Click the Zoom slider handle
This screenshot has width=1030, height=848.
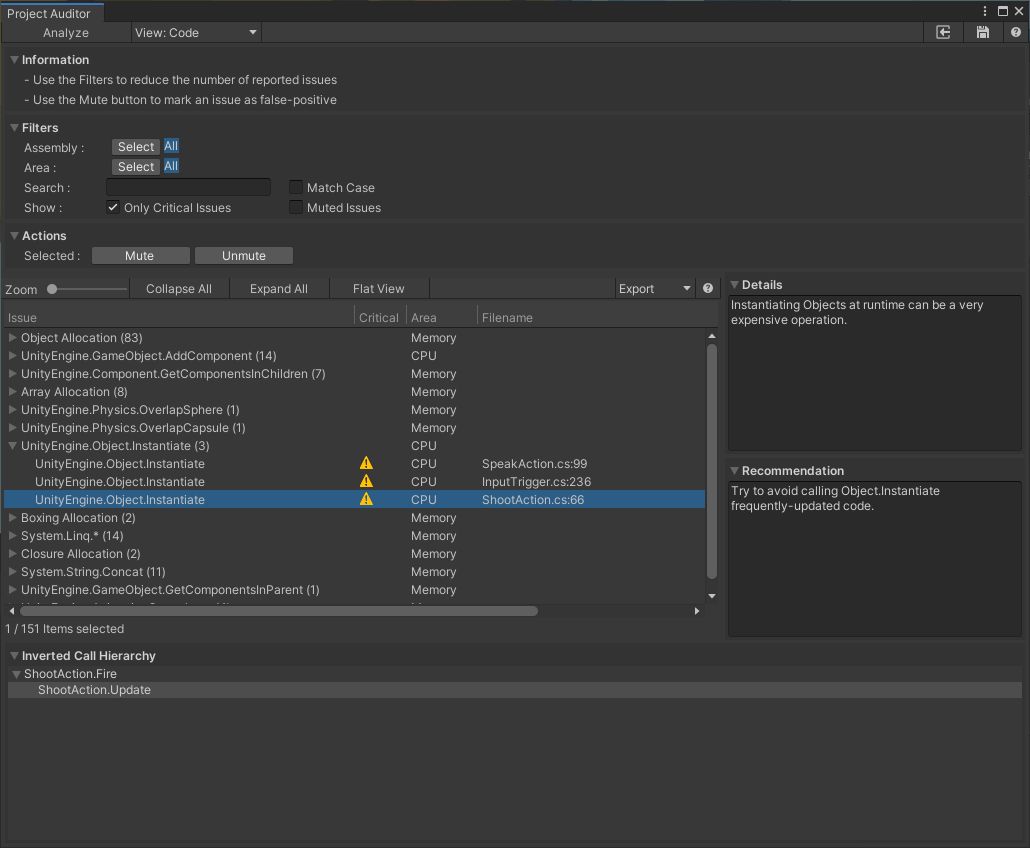click(52, 288)
